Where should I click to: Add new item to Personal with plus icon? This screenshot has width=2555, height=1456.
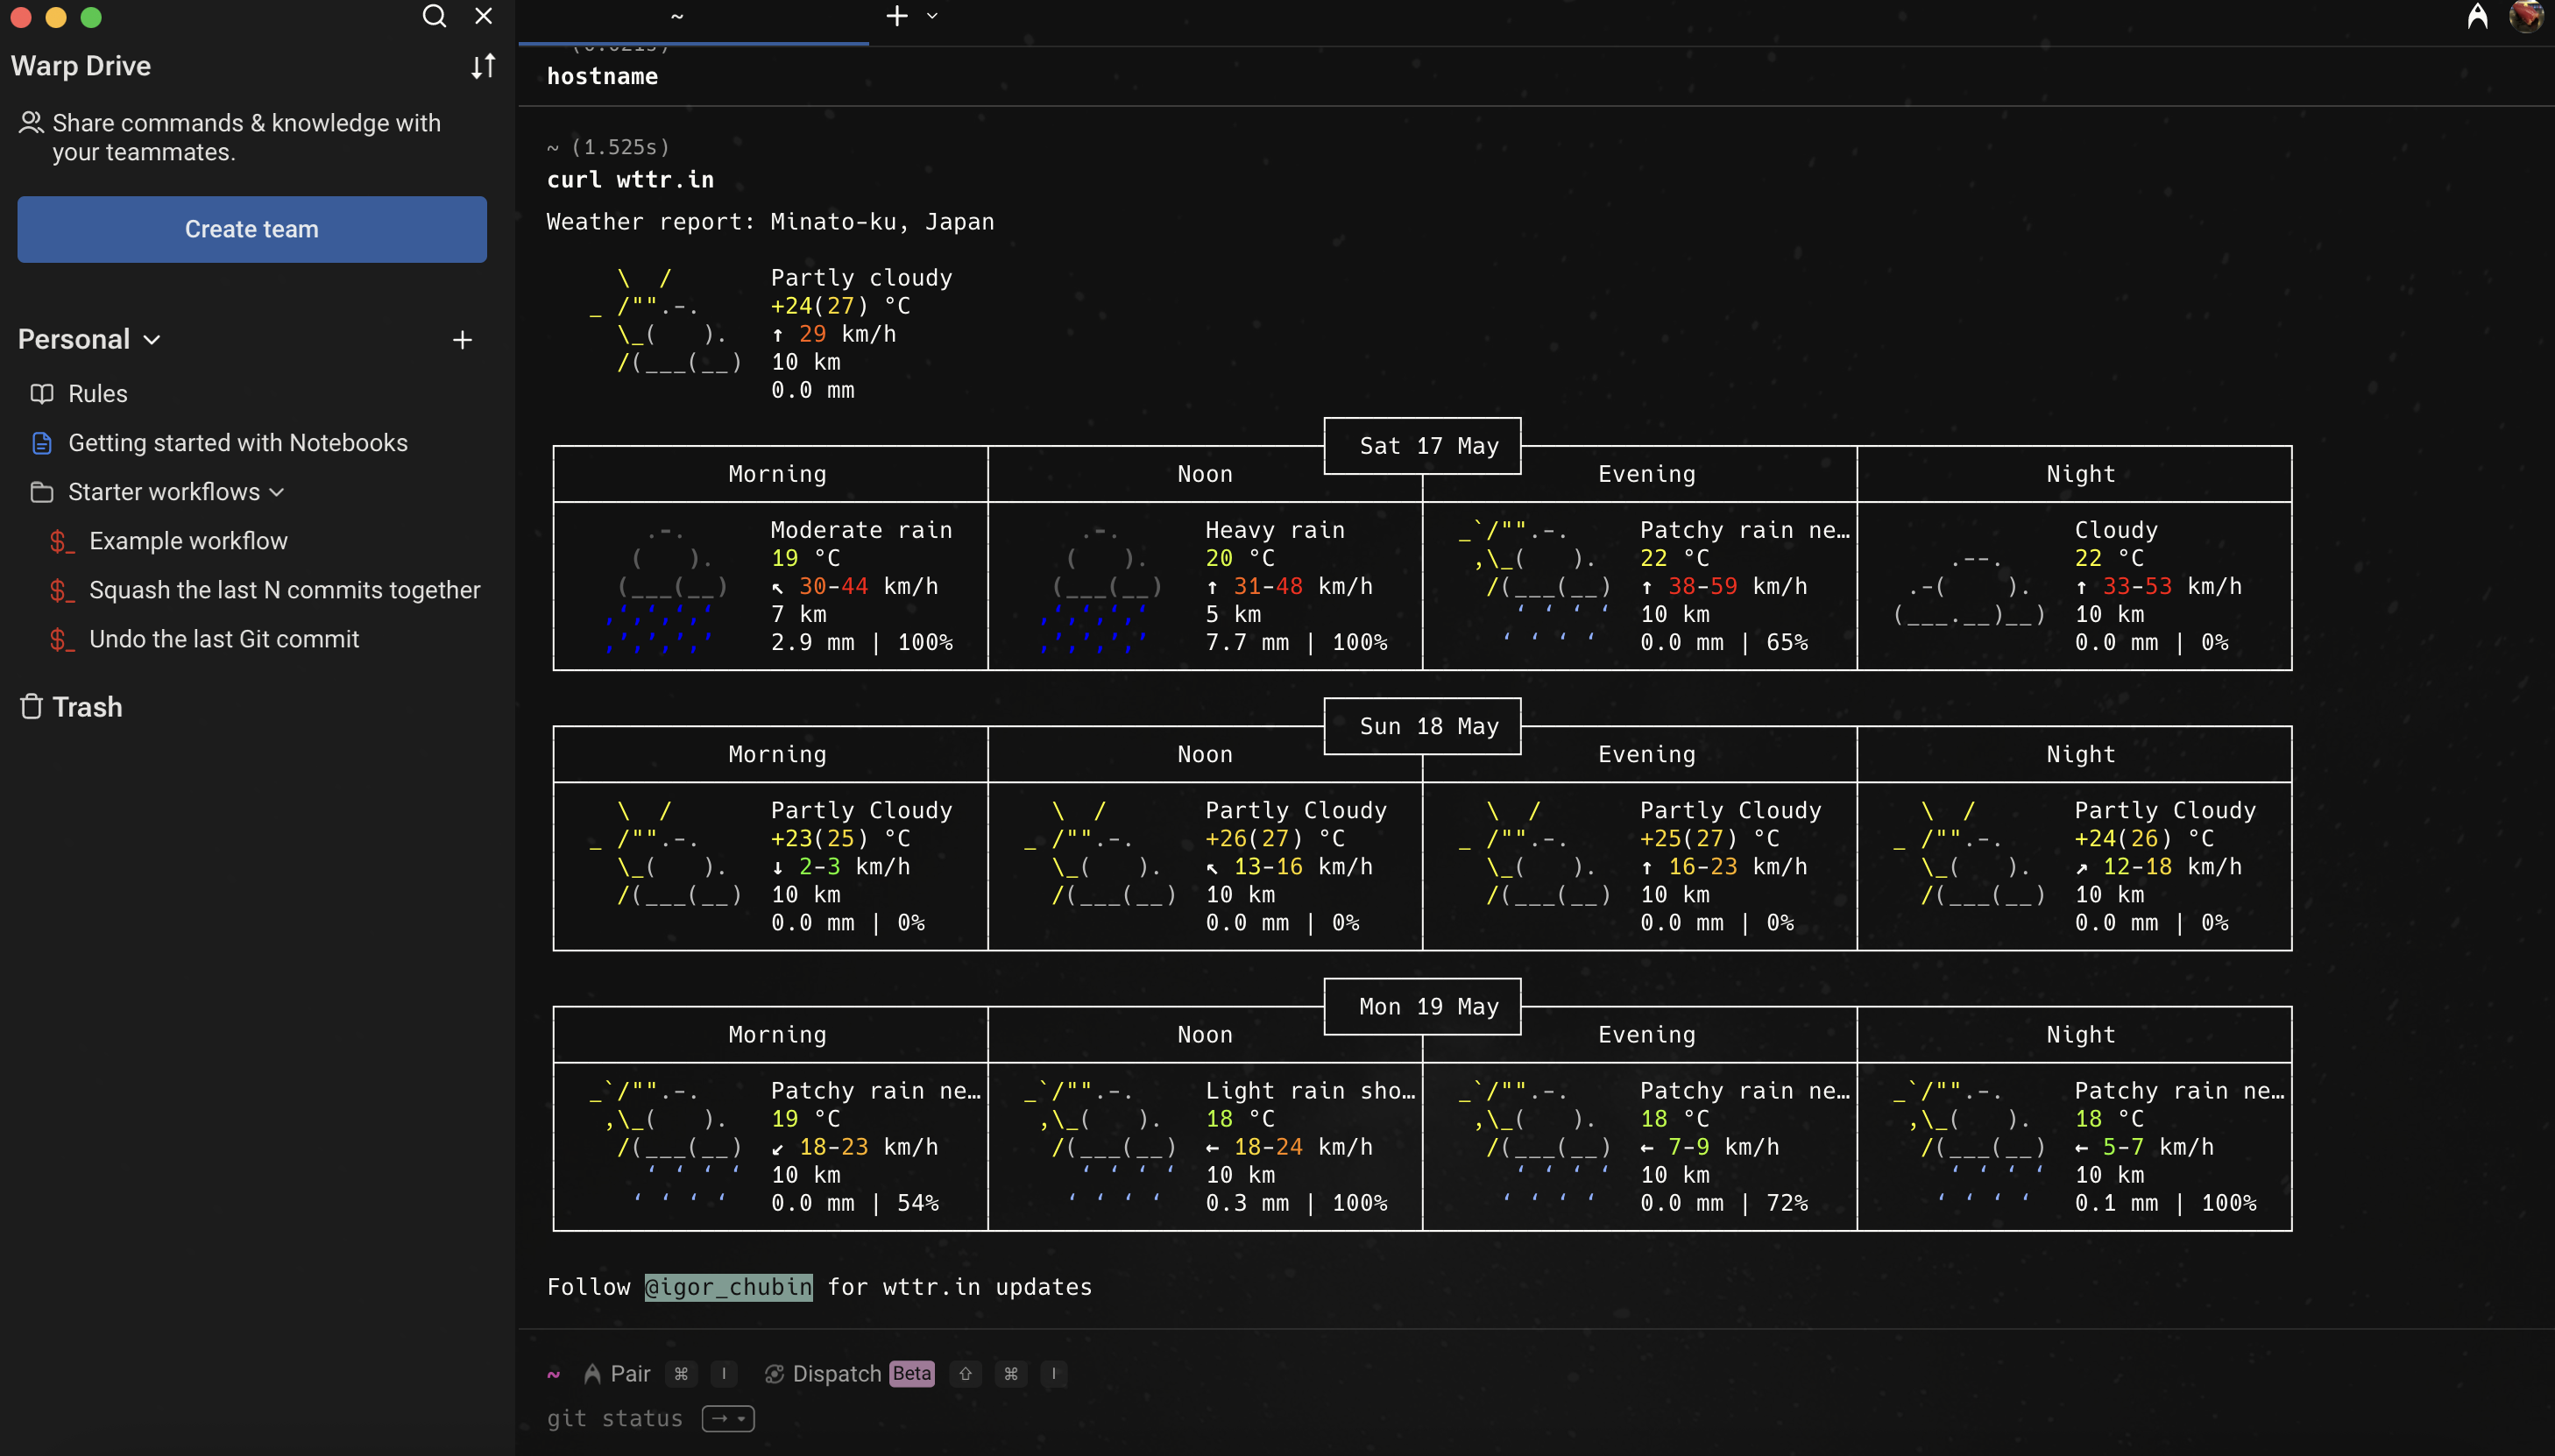462,340
